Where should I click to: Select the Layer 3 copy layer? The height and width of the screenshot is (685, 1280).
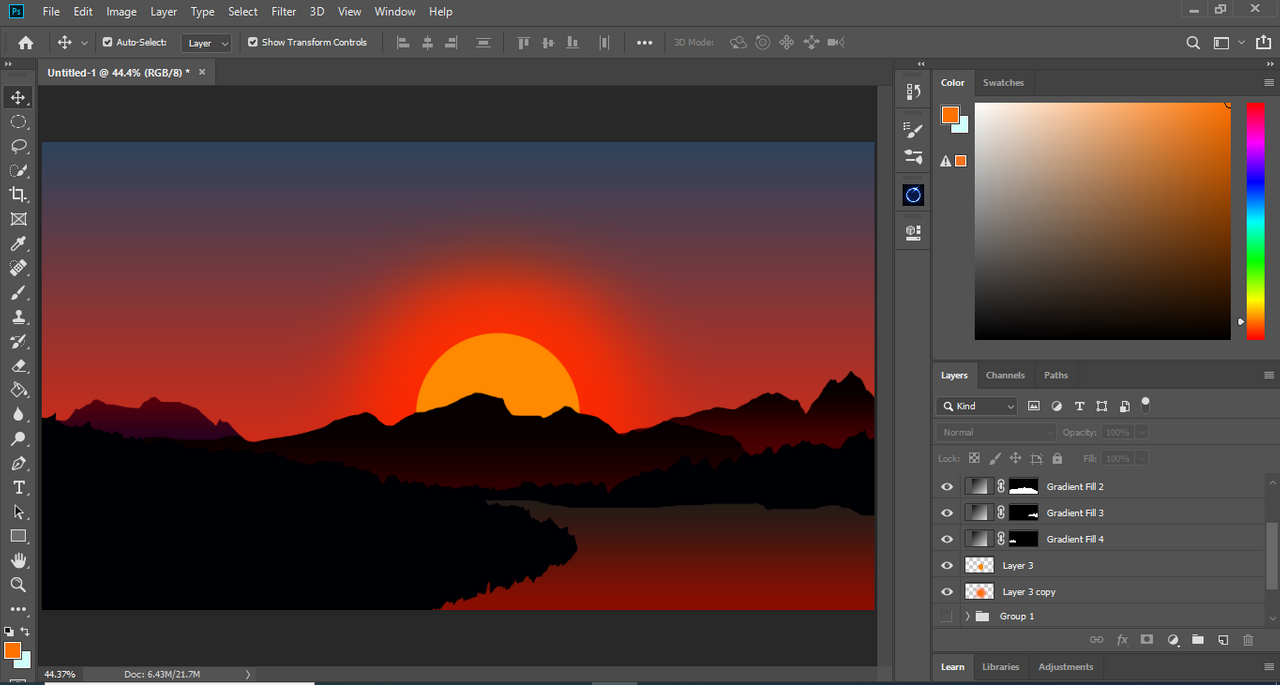click(1030, 592)
